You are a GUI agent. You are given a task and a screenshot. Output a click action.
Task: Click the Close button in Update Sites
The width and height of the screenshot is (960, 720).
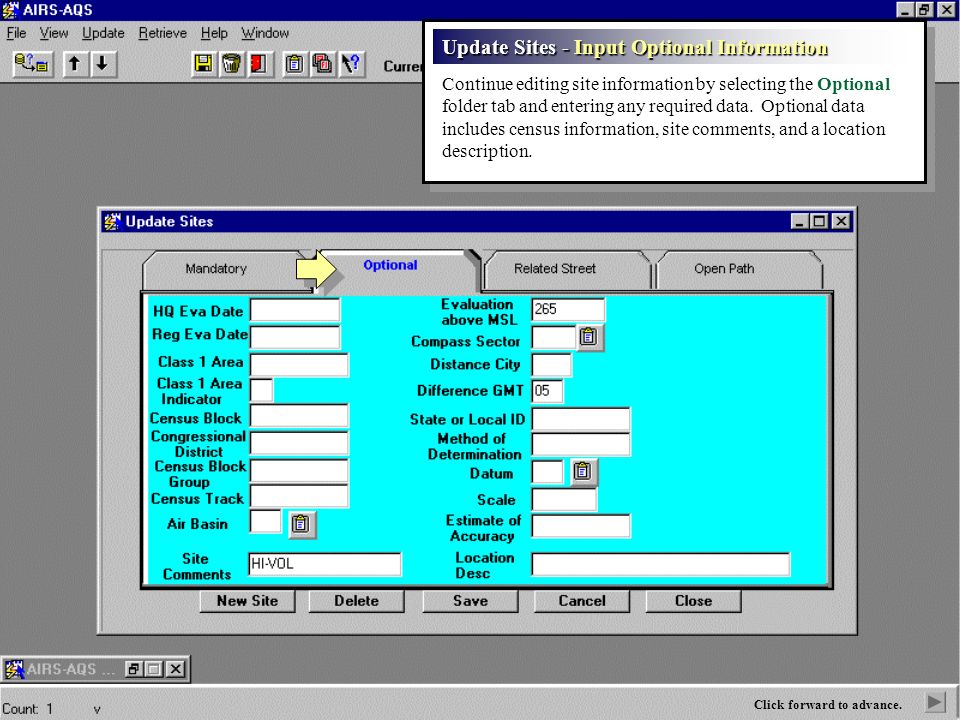(x=693, y=601)
